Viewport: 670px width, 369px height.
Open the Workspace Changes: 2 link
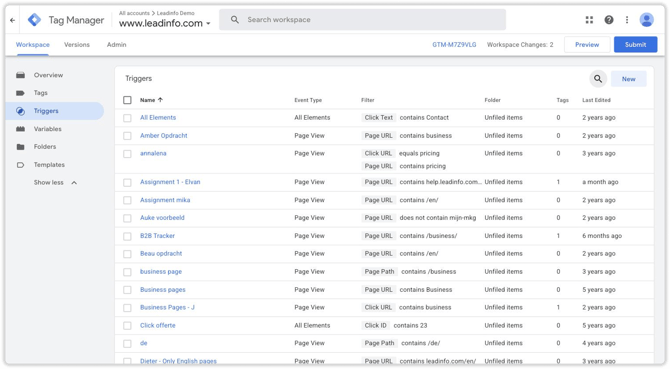(x=520, y=44)
